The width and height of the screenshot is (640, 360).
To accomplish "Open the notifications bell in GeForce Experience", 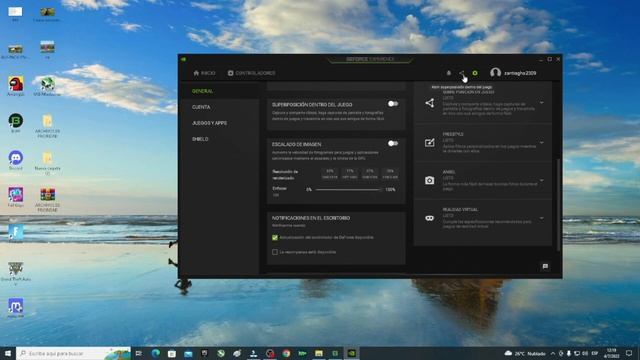I will tap(449, 73).
